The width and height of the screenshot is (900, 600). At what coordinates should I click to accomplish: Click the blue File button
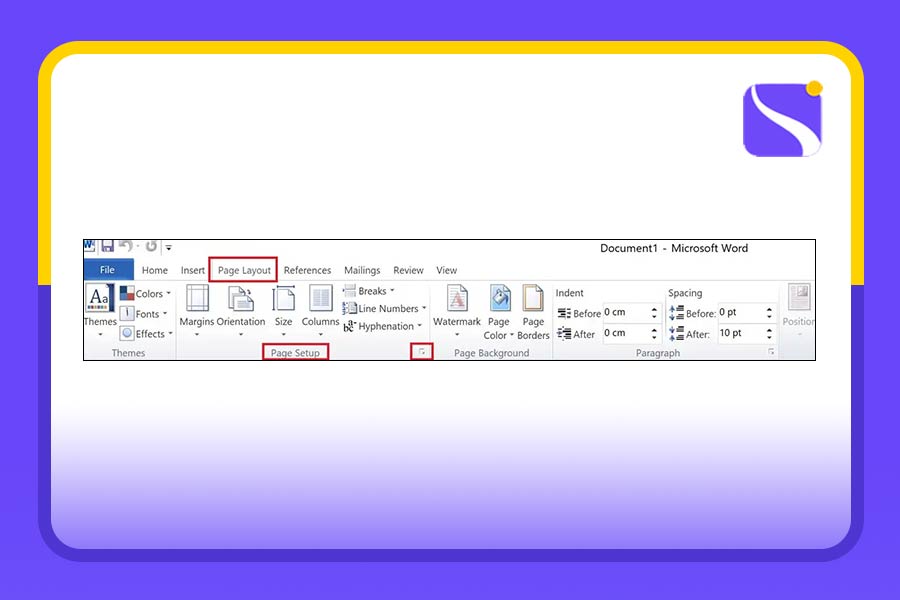108,270
